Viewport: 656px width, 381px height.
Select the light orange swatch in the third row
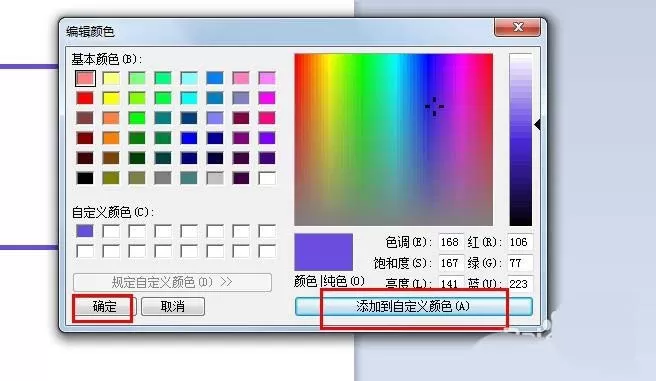[111, 118]
